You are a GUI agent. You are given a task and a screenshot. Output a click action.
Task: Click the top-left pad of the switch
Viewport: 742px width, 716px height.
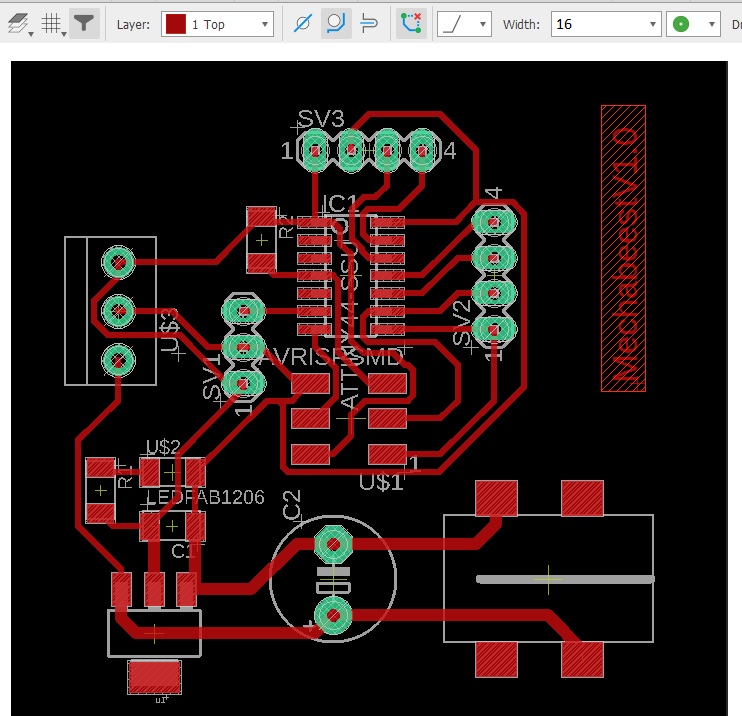click(496, 498)
